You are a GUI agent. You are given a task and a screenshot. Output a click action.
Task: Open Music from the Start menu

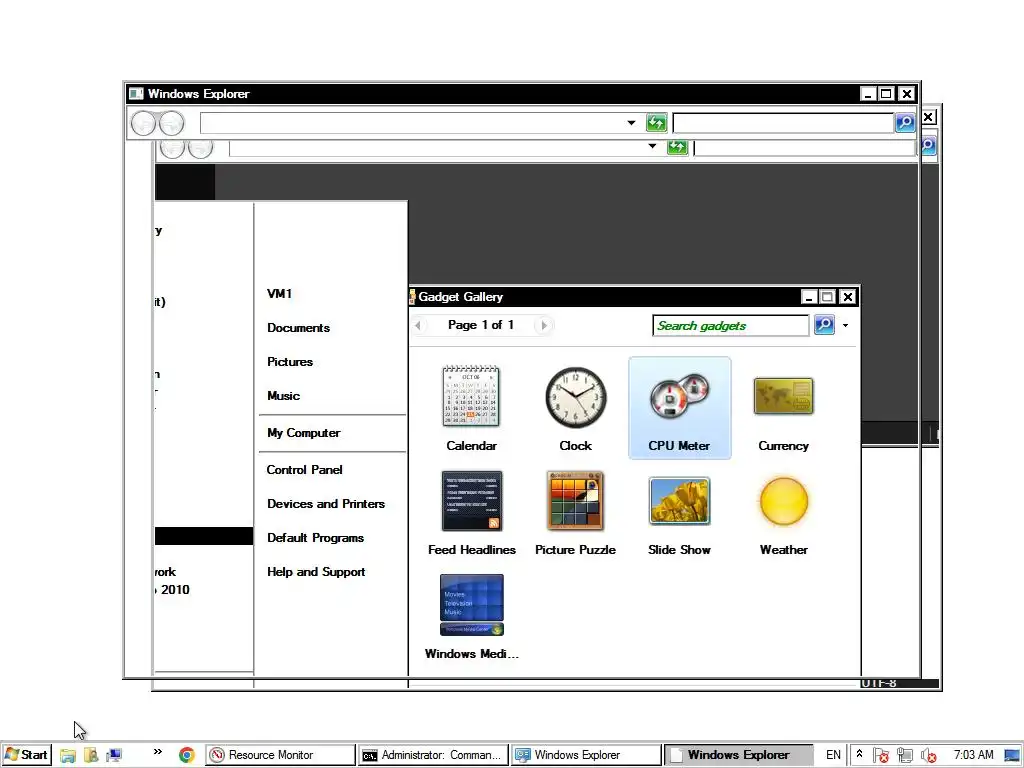pyautogui.click(x=283, y=396)
